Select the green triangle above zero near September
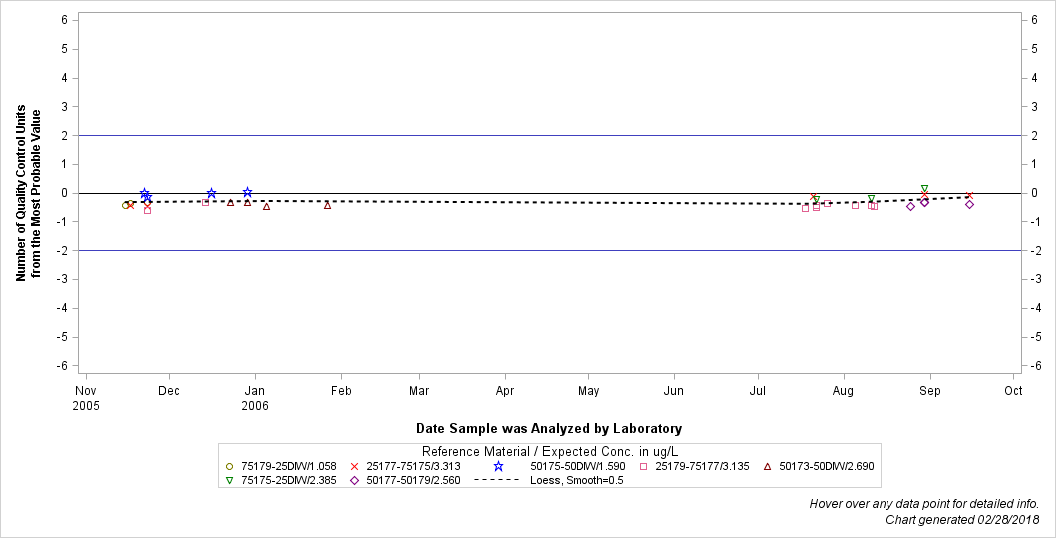Screen dimensions: 1056x538 coord(924,189)
